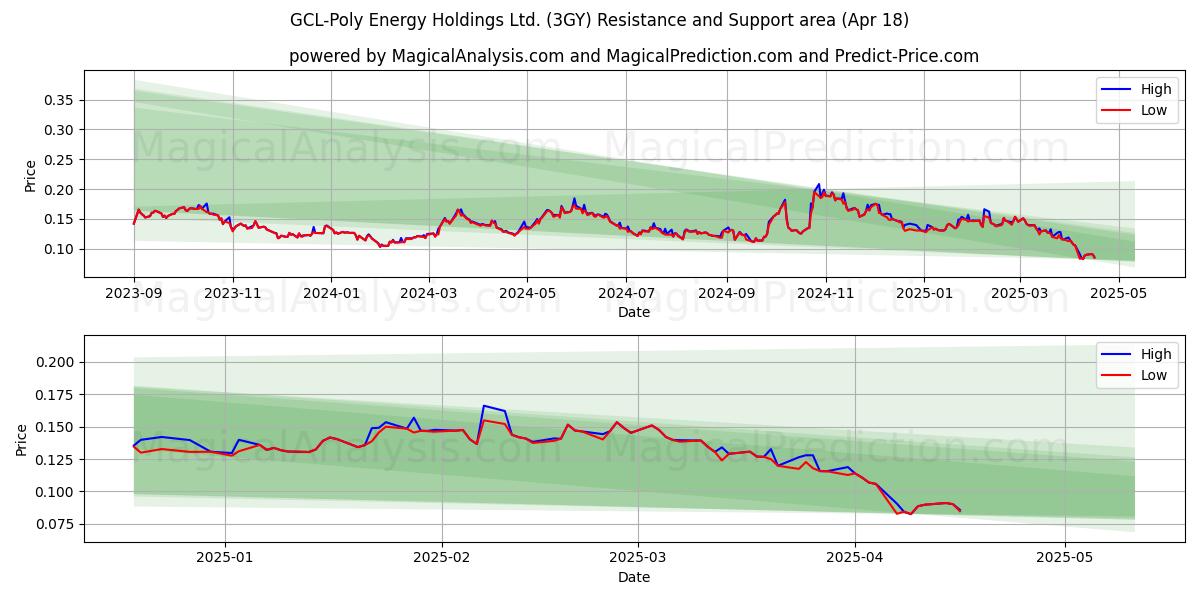Image resolution: width=1200 pixels, height=600 pixels.
Task: Click the 2025-05 tick label on top chart
Action: pos(1119,292)
